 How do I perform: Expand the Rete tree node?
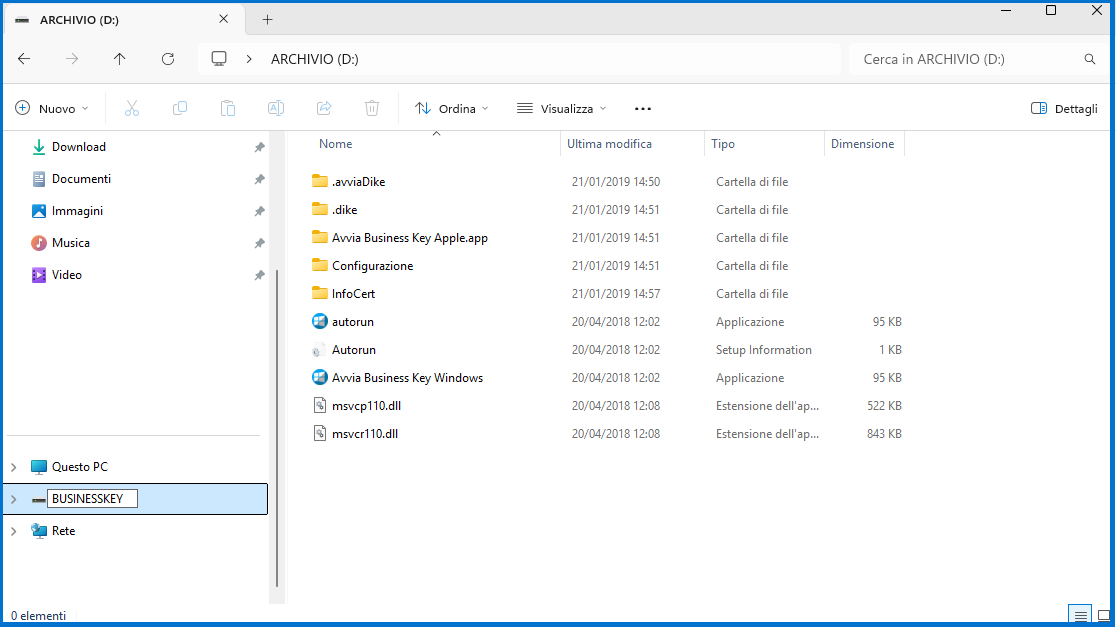pyautogui.click(x=14, y=531)
